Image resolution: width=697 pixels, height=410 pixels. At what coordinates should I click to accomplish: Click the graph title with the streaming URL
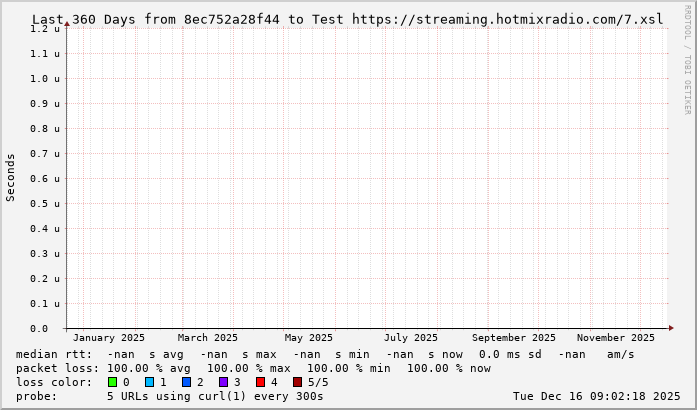(x=347, y=19)
